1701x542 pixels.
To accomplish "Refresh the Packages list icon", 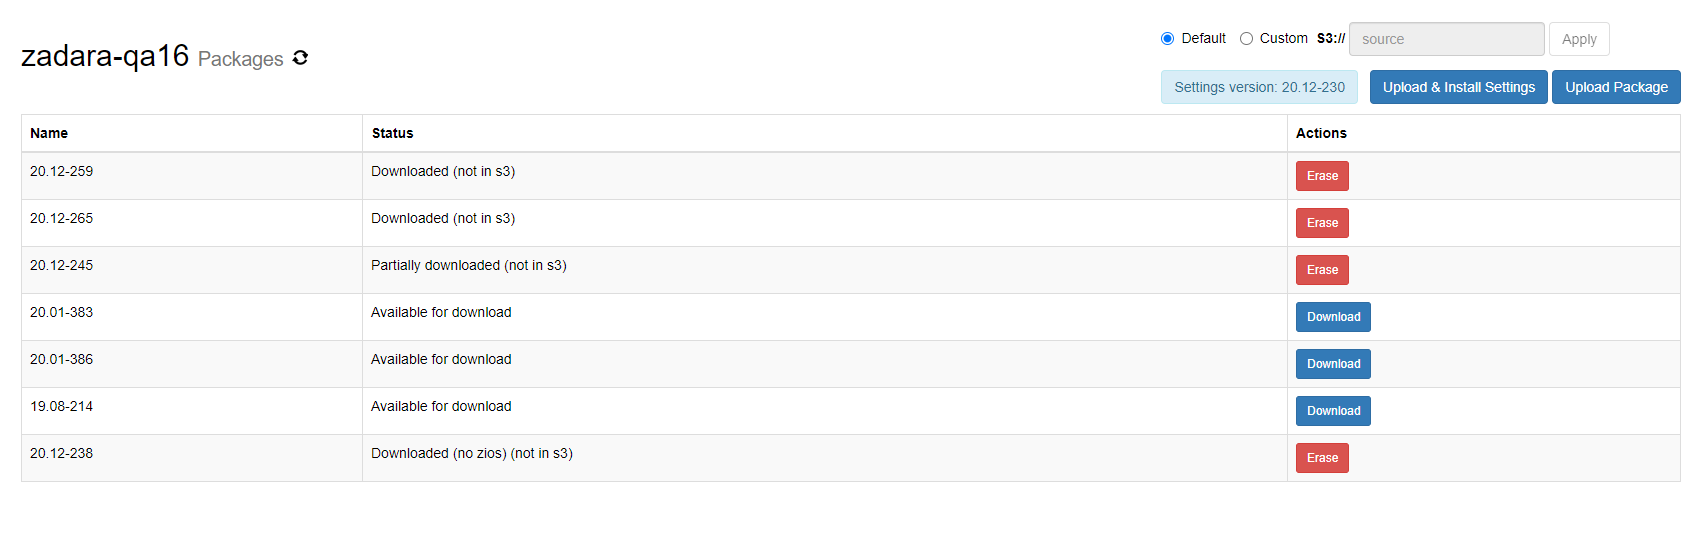I will click(300, 58).
